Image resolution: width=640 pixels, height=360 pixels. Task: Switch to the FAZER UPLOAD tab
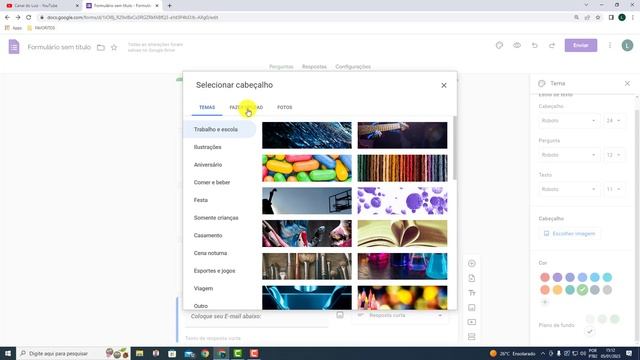[x=246, y=107]
